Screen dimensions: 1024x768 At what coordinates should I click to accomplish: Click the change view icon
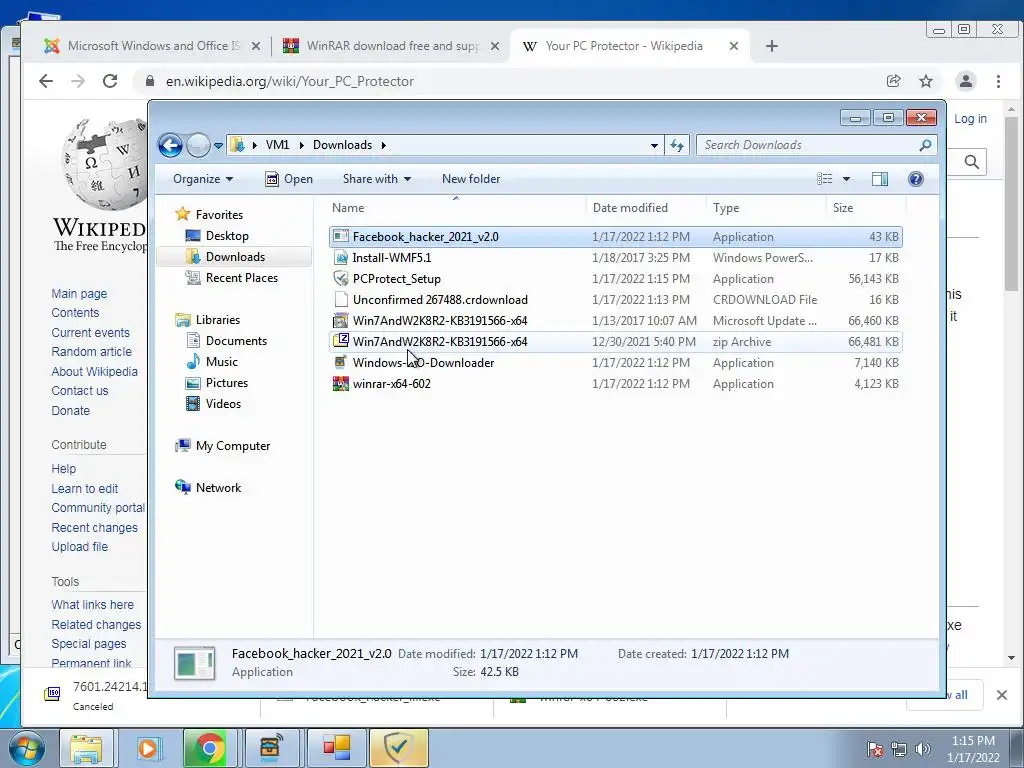point(825,179)
